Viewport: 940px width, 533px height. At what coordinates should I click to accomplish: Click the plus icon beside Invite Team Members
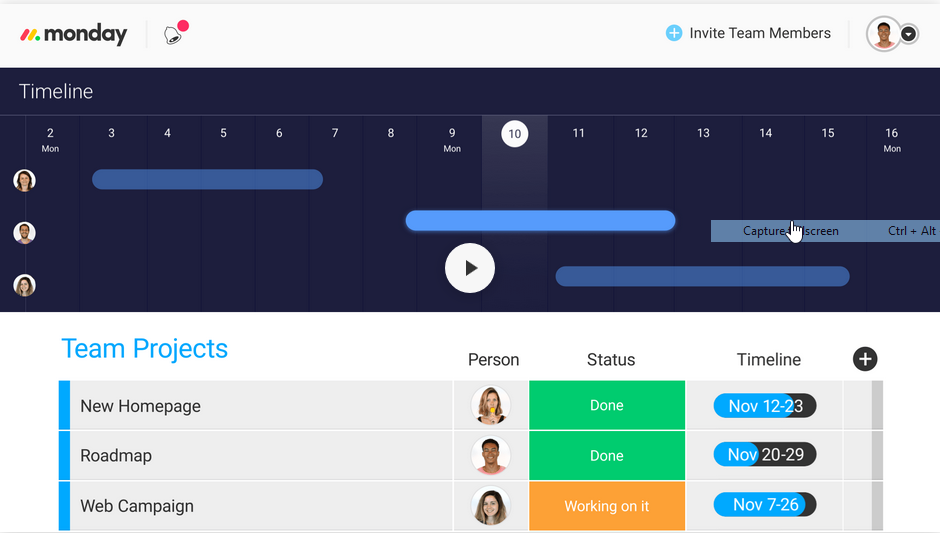point(674,33)
